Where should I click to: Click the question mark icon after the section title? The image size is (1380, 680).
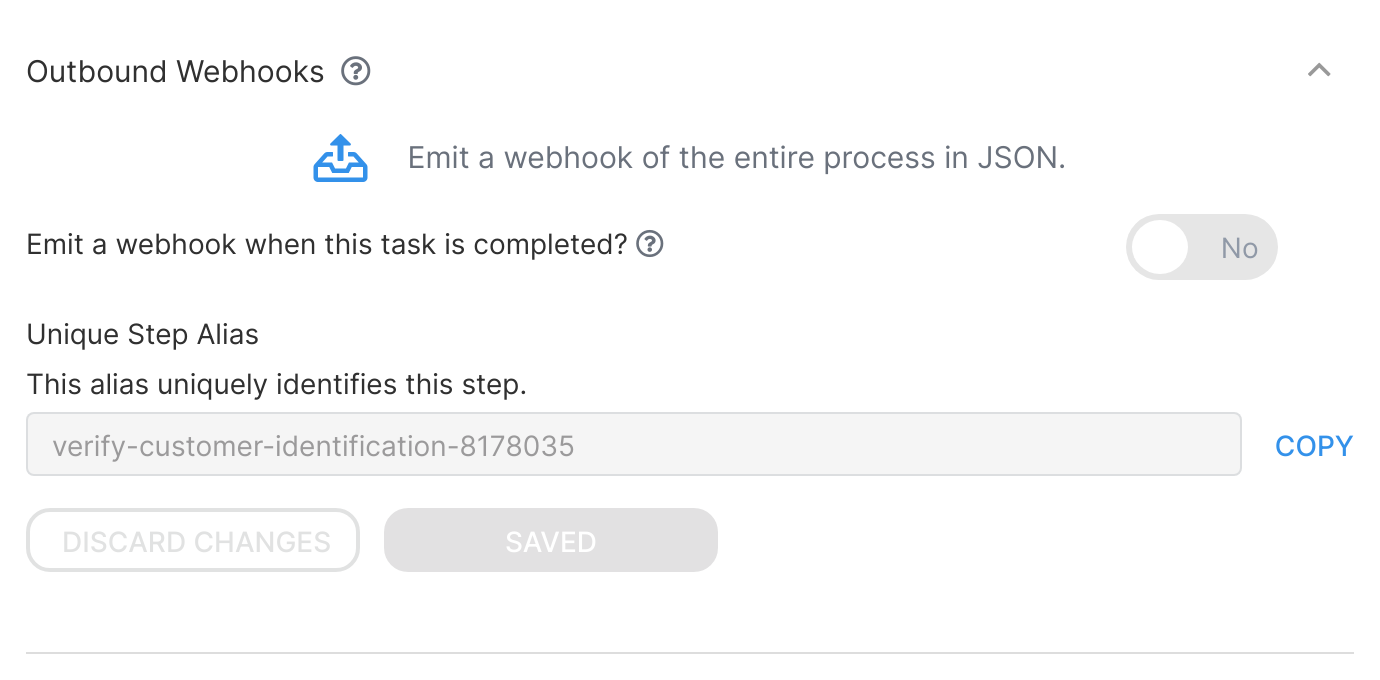355,70
